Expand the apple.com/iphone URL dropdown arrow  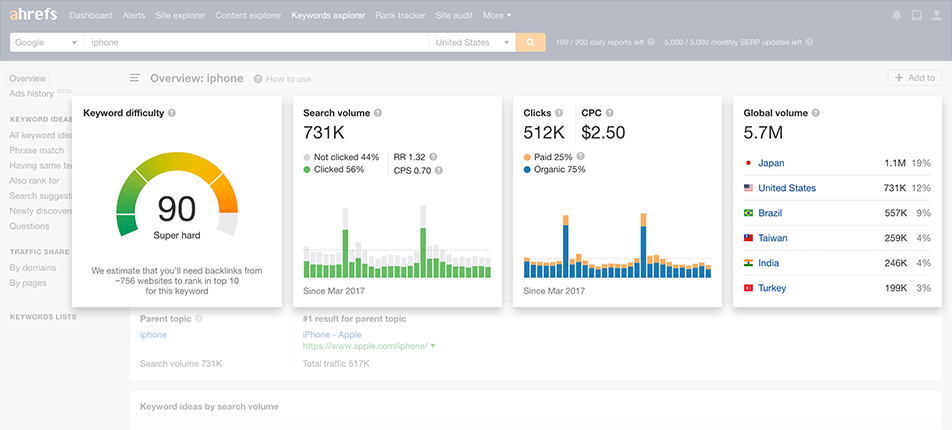coord(434,346)
